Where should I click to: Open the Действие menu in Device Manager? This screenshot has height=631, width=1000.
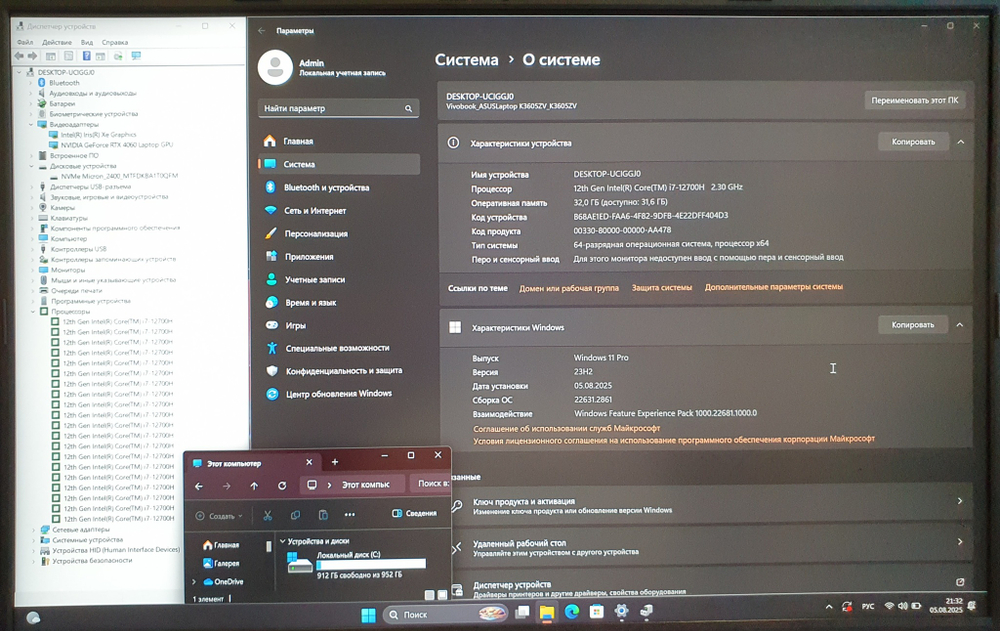point(57,42)
